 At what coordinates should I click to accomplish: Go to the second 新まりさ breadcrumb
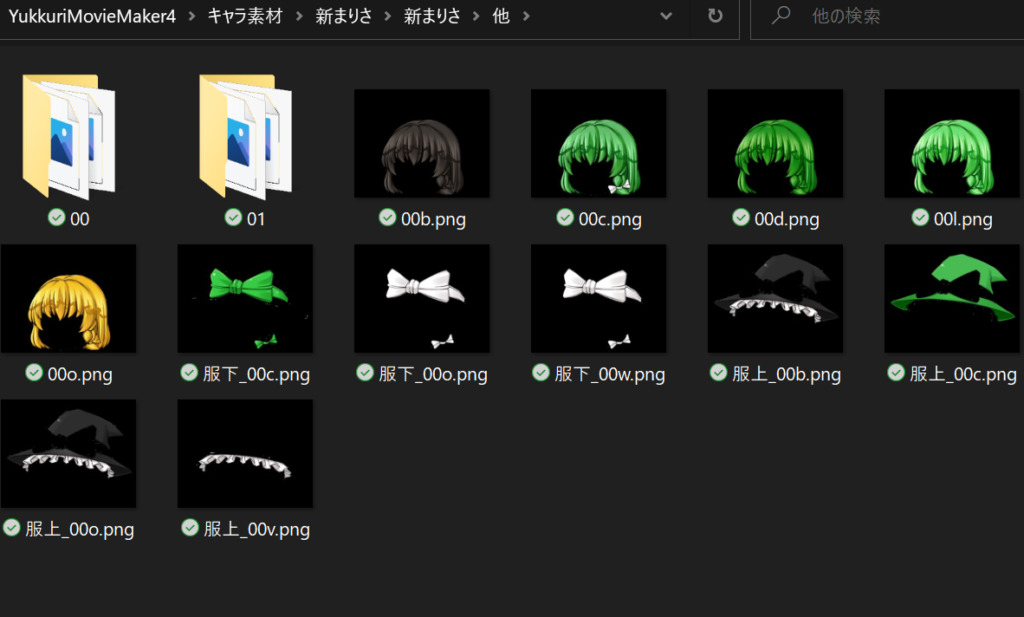pos(432,16)
